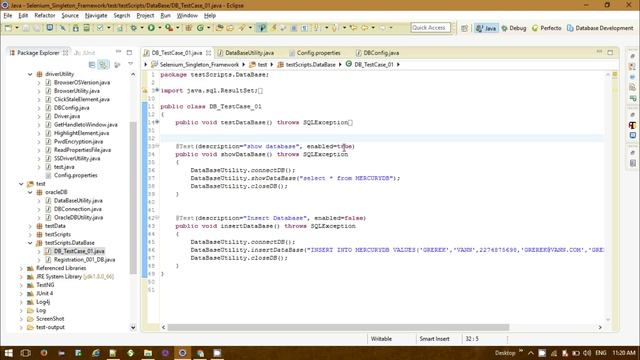Click Selenium_Singleton_Framework in the breadcrumb

(x=199, y=64)
